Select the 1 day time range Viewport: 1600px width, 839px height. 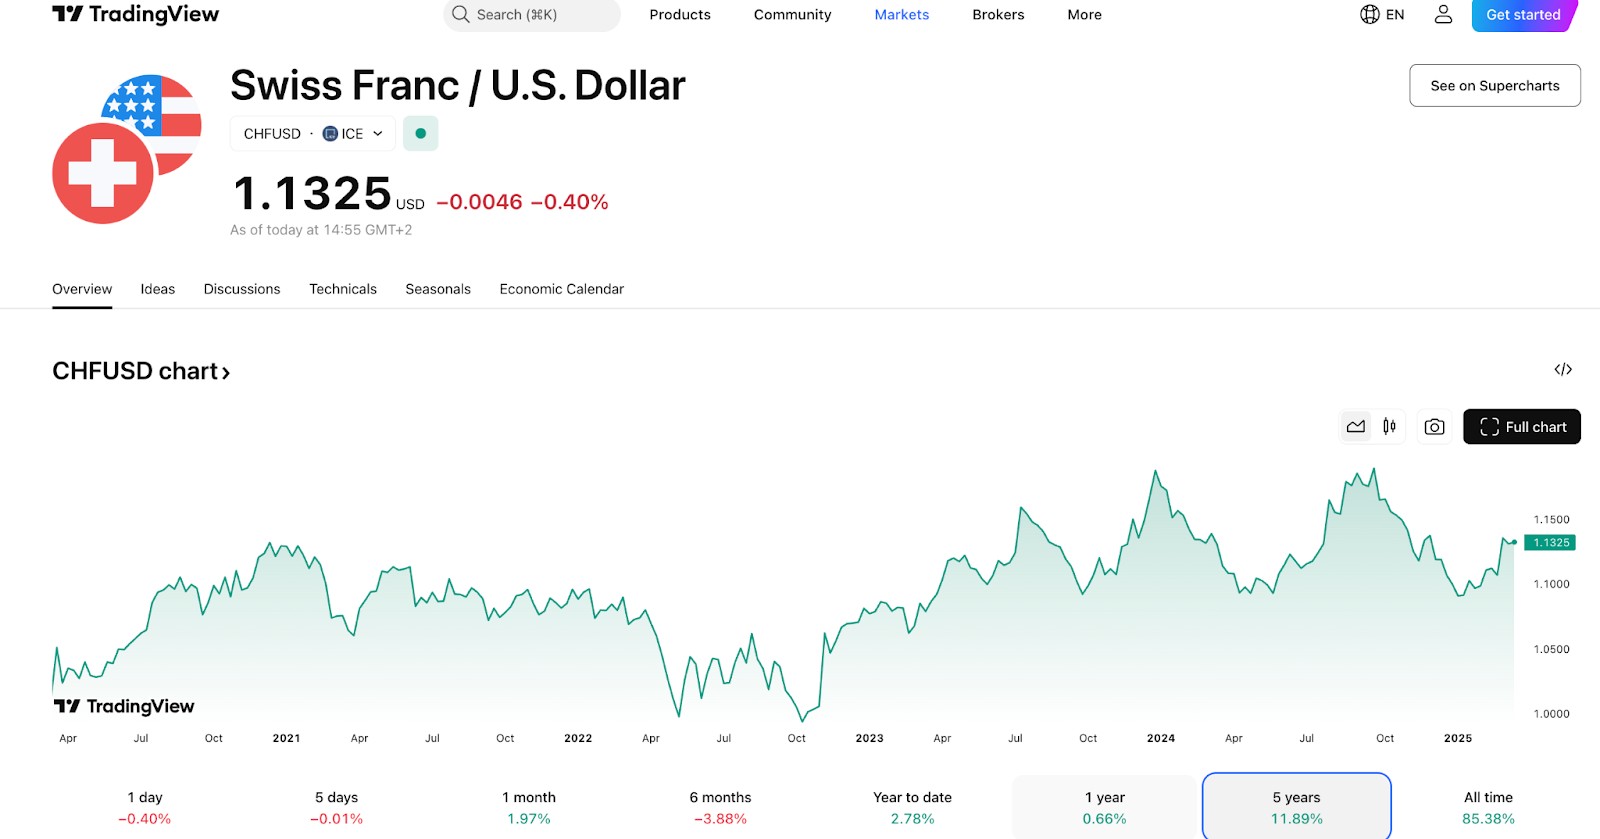(145, 807)
